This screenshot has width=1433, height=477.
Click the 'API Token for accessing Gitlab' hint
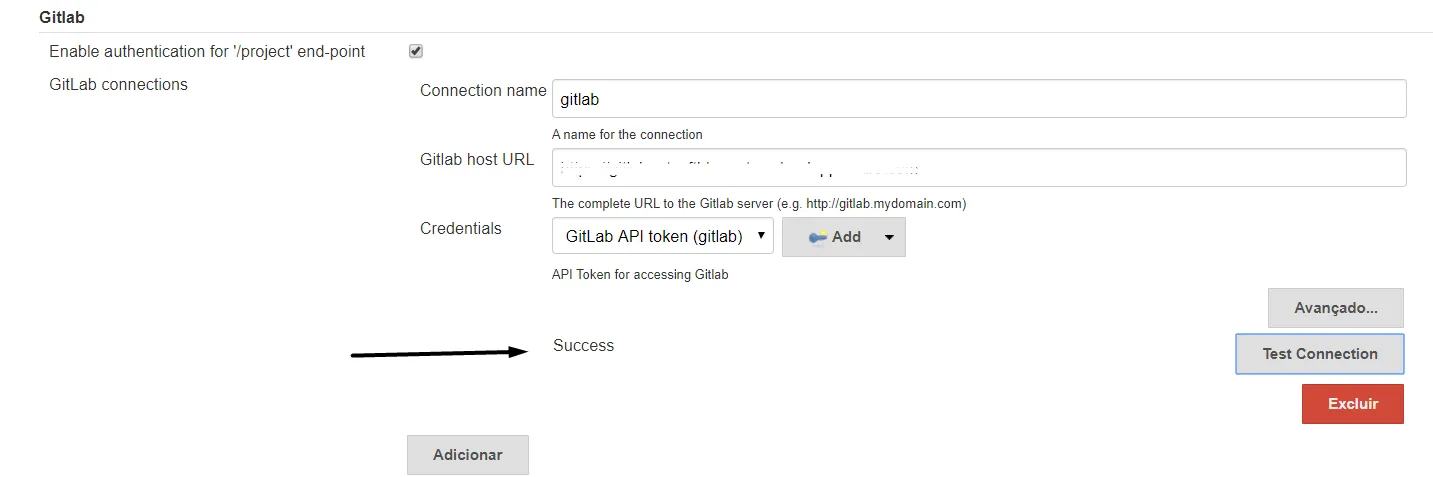tap(640, 275)
